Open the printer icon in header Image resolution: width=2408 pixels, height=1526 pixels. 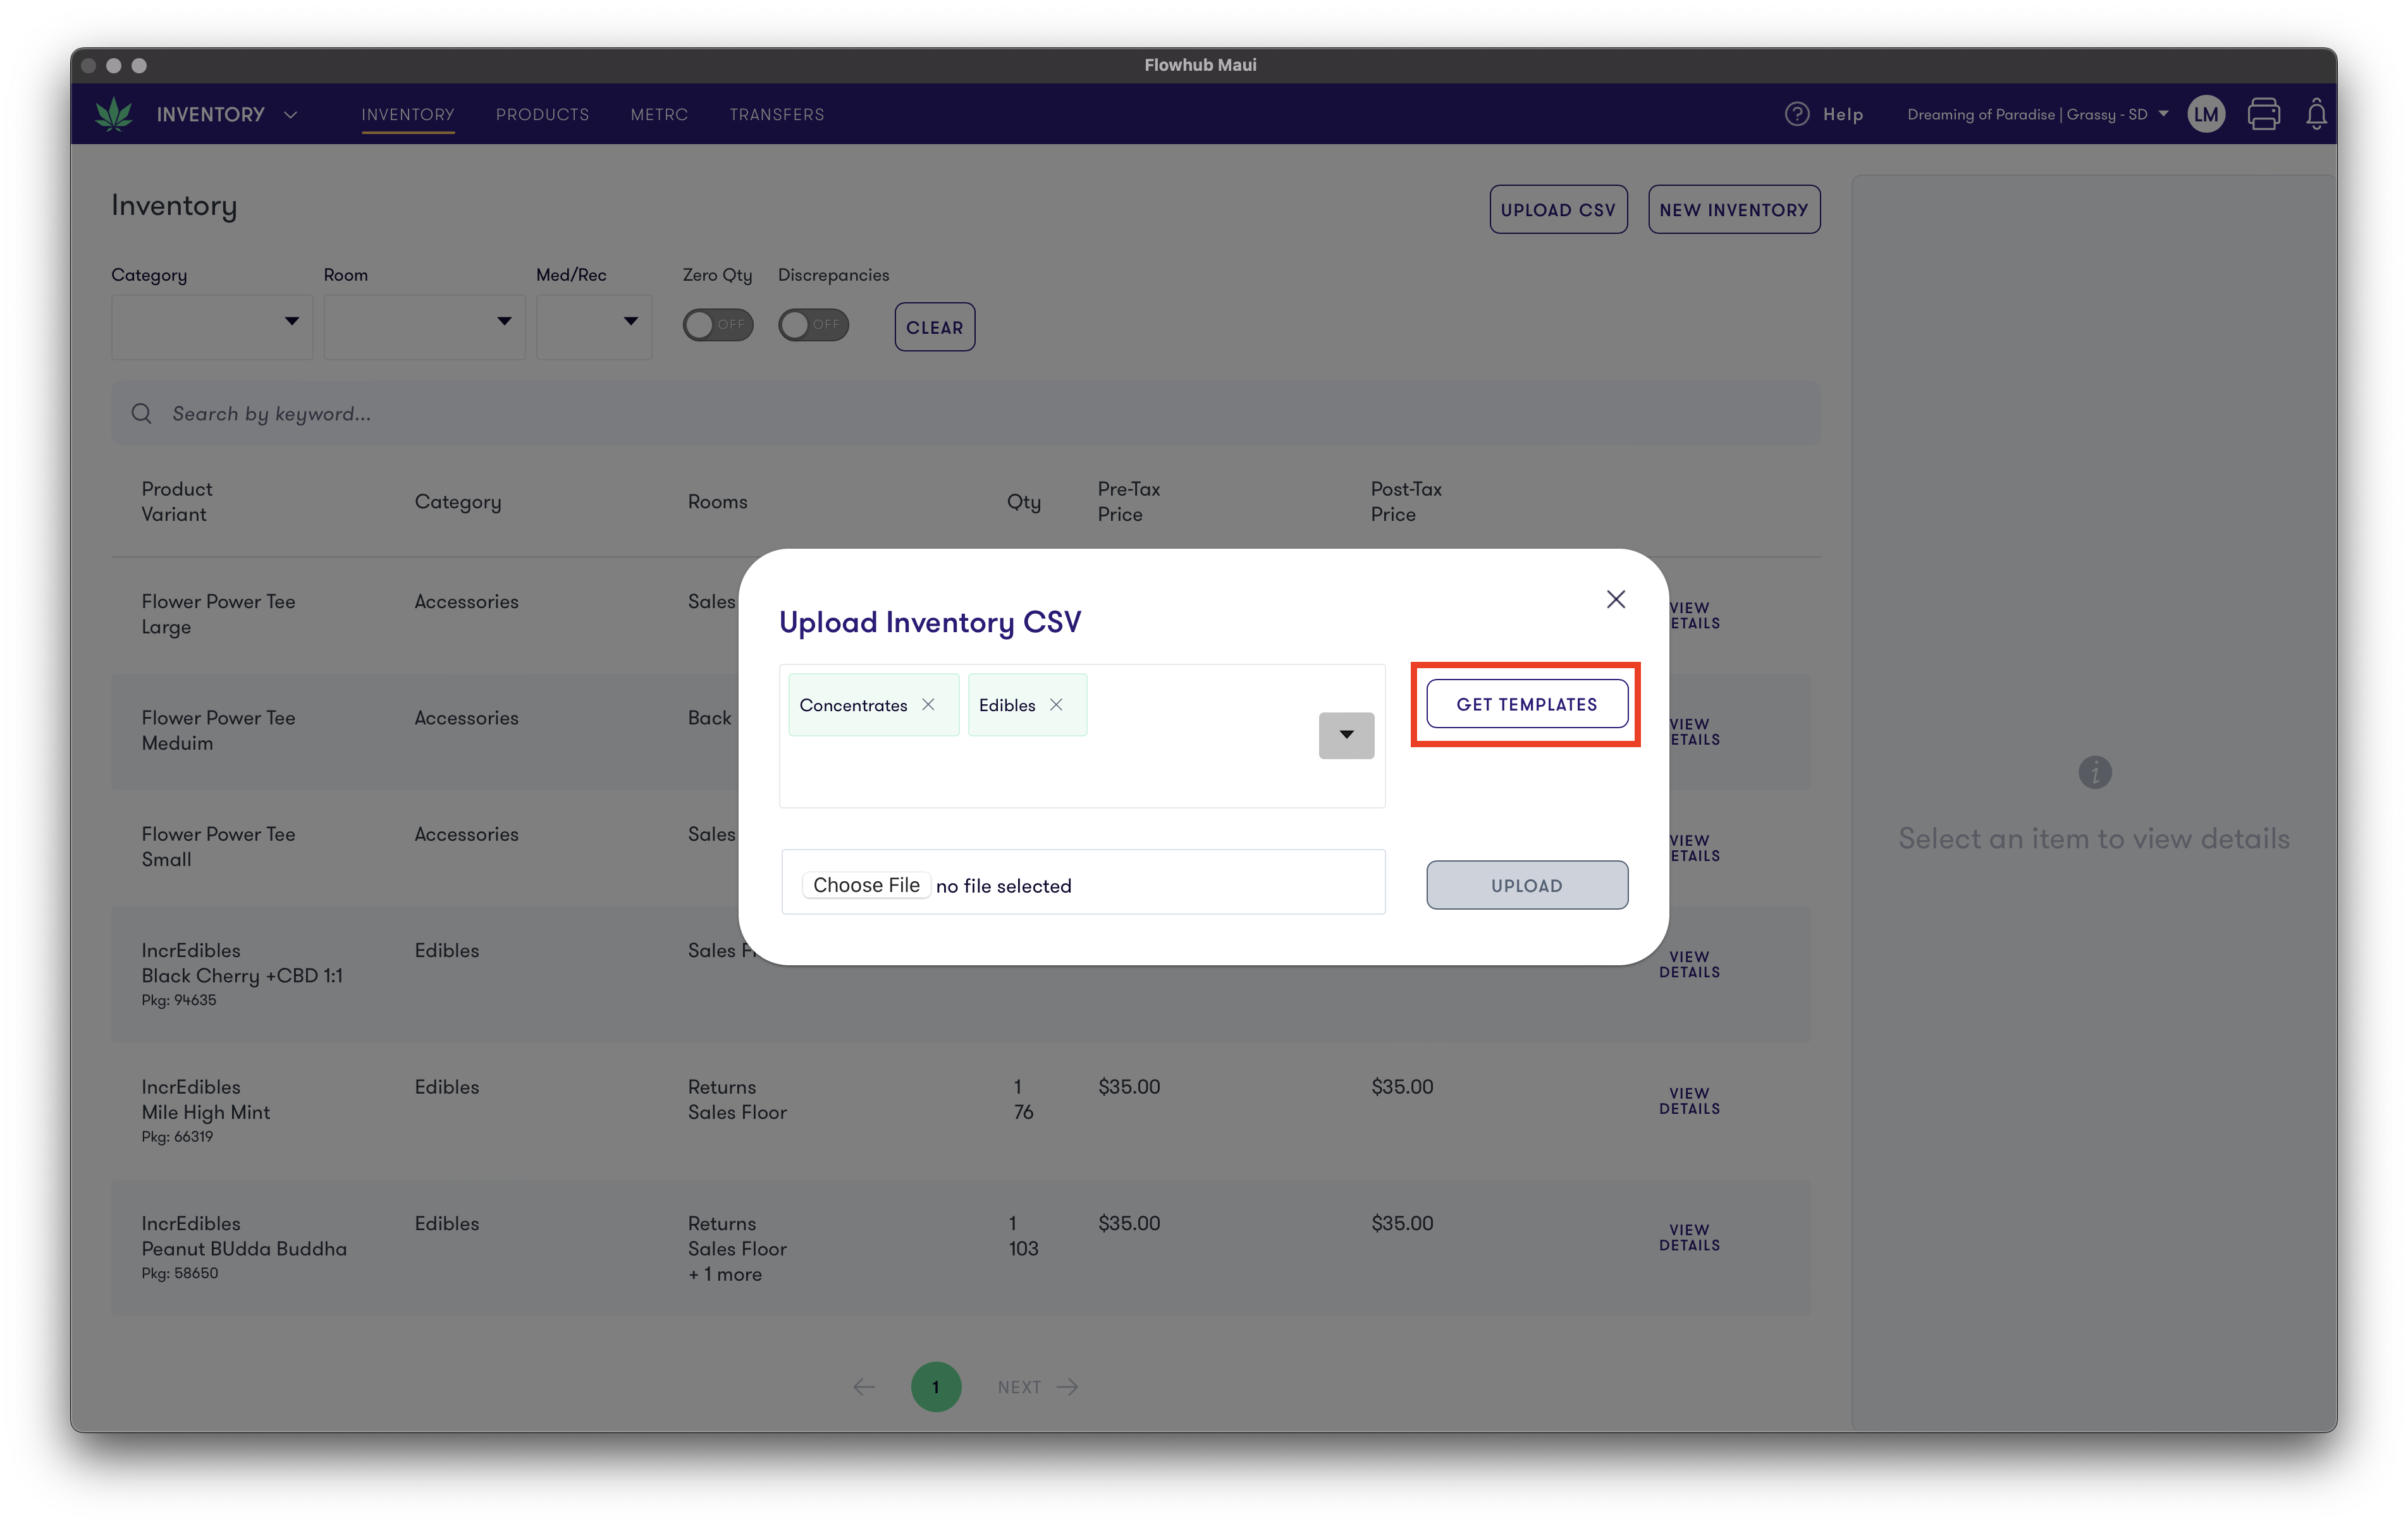(x=2264, y=114)
